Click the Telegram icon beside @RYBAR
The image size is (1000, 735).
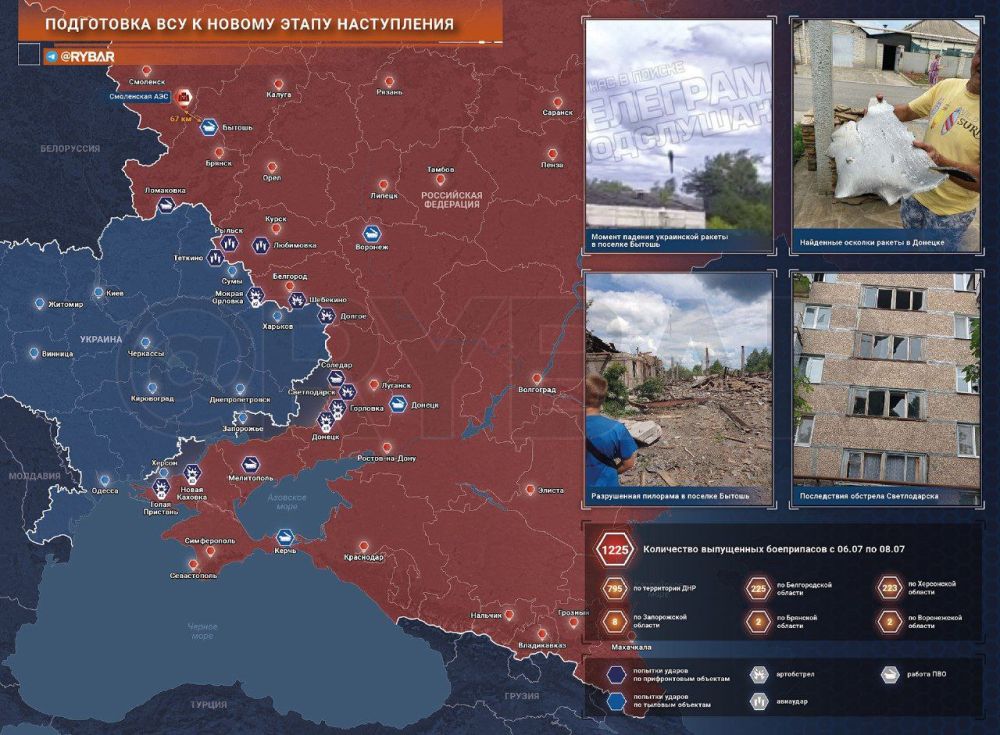point(50,57)
